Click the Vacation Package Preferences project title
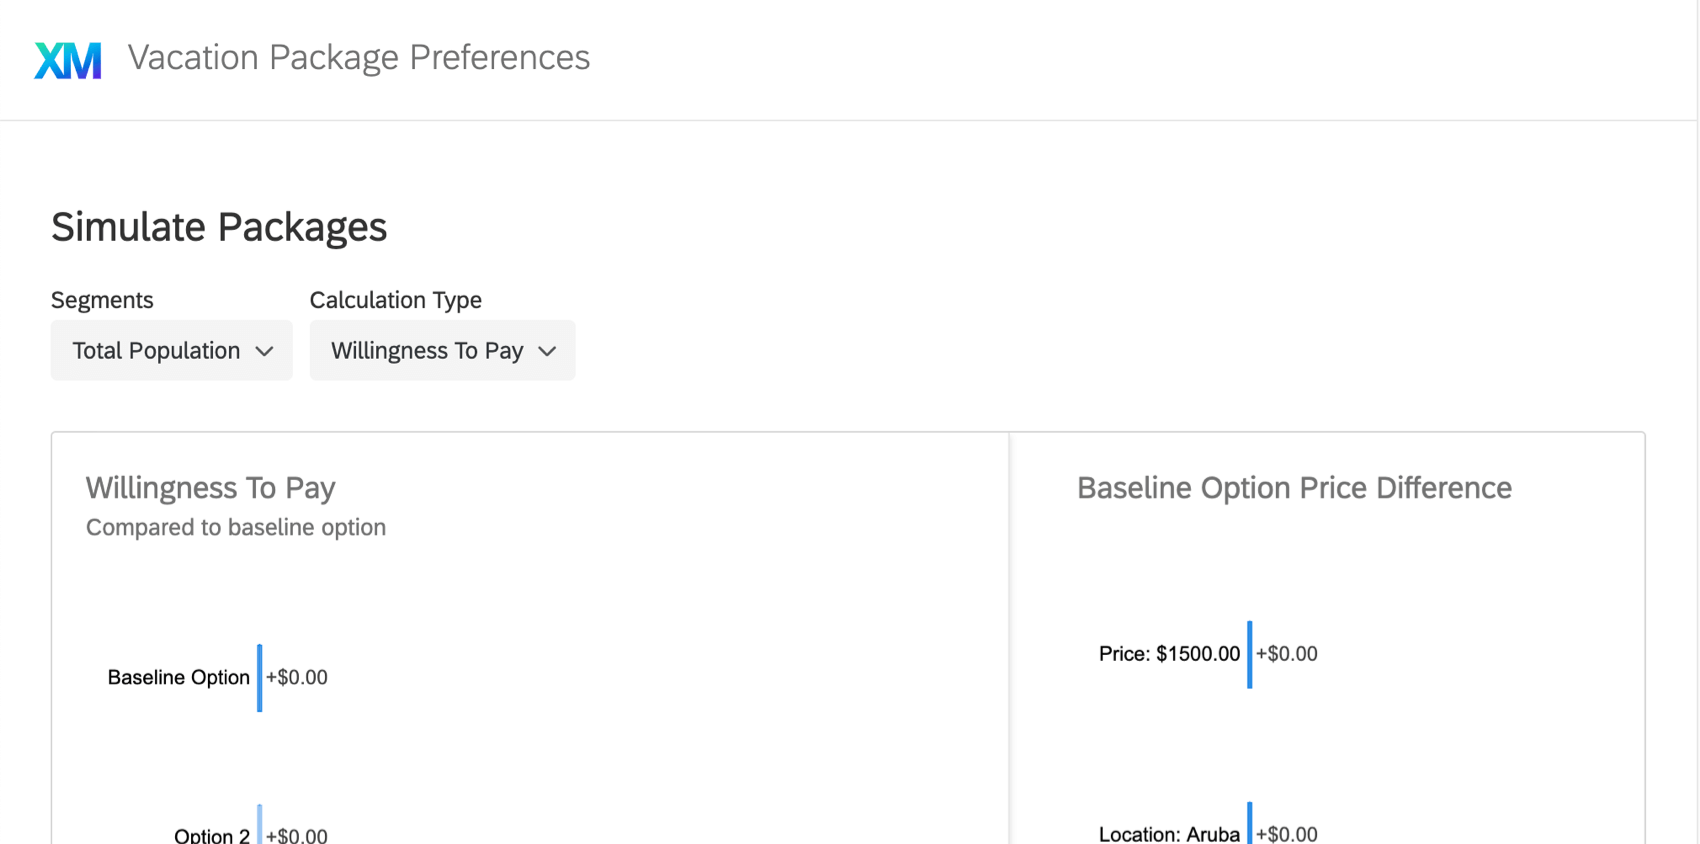Screen dimensions: 1700x844 tap(358, 58)
